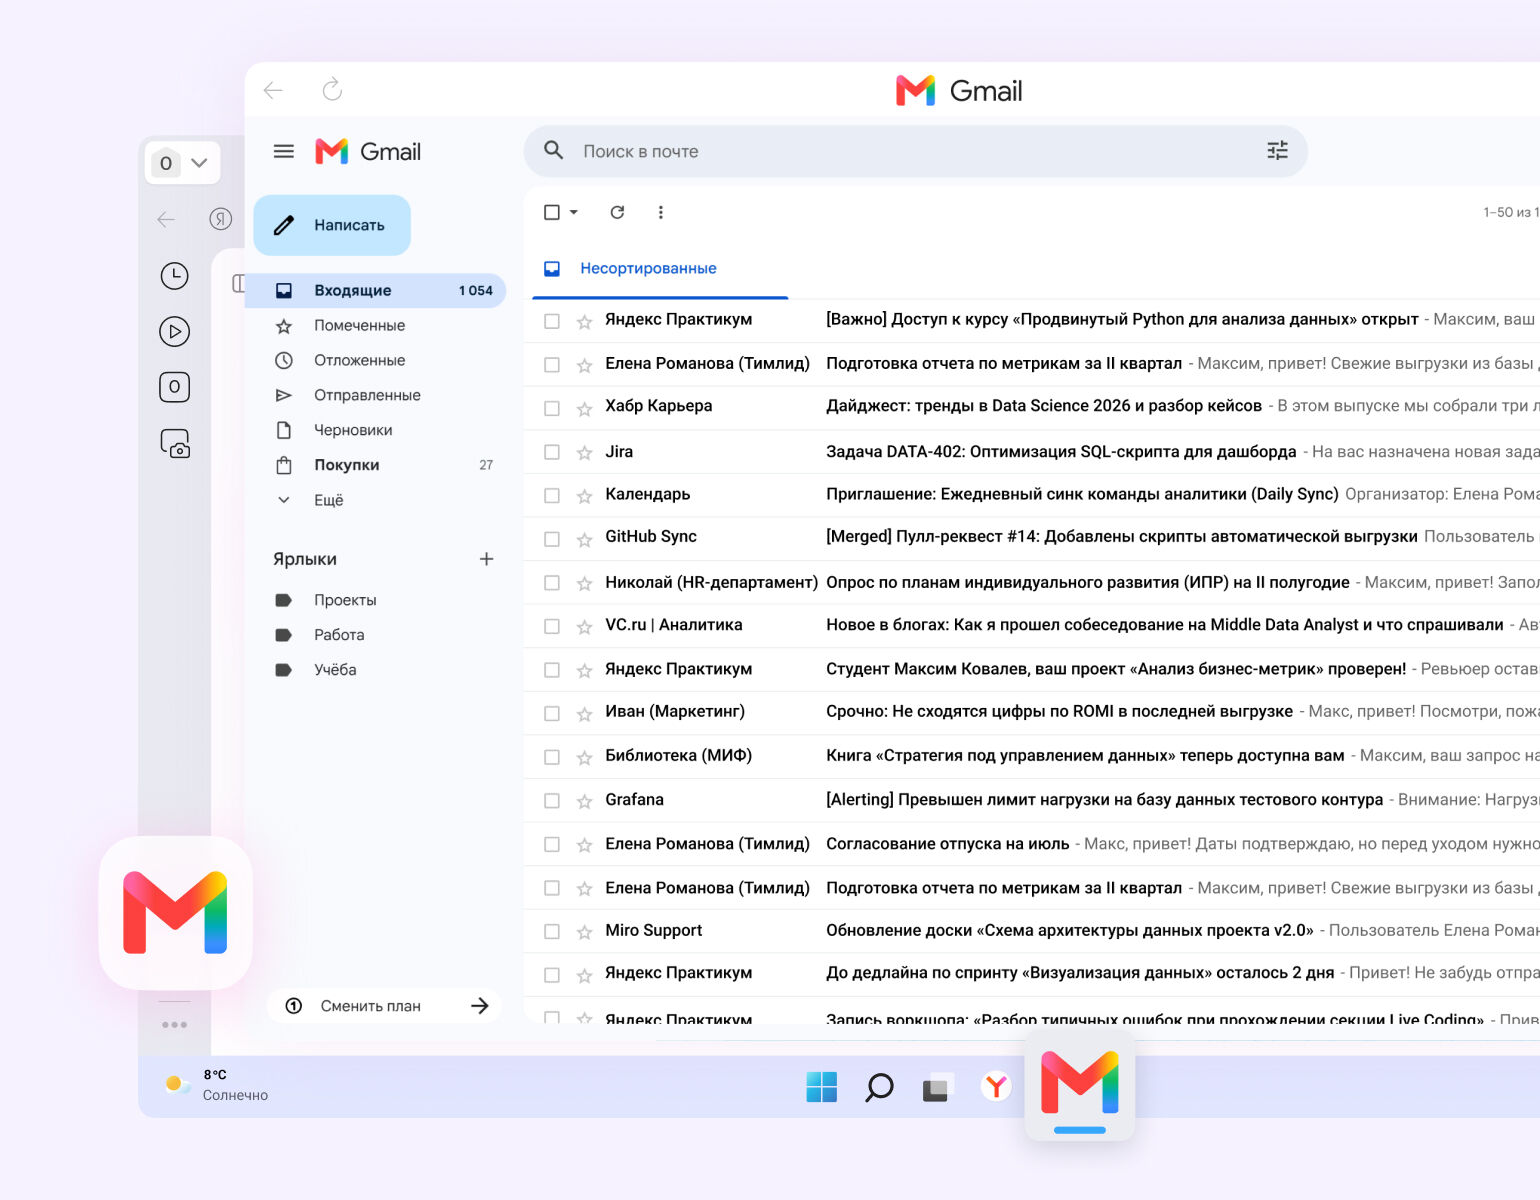The image size is (1540, 1200).
Task: Toggle the select-all checkbox in the toolbar
Action: [x=552, y=212]
